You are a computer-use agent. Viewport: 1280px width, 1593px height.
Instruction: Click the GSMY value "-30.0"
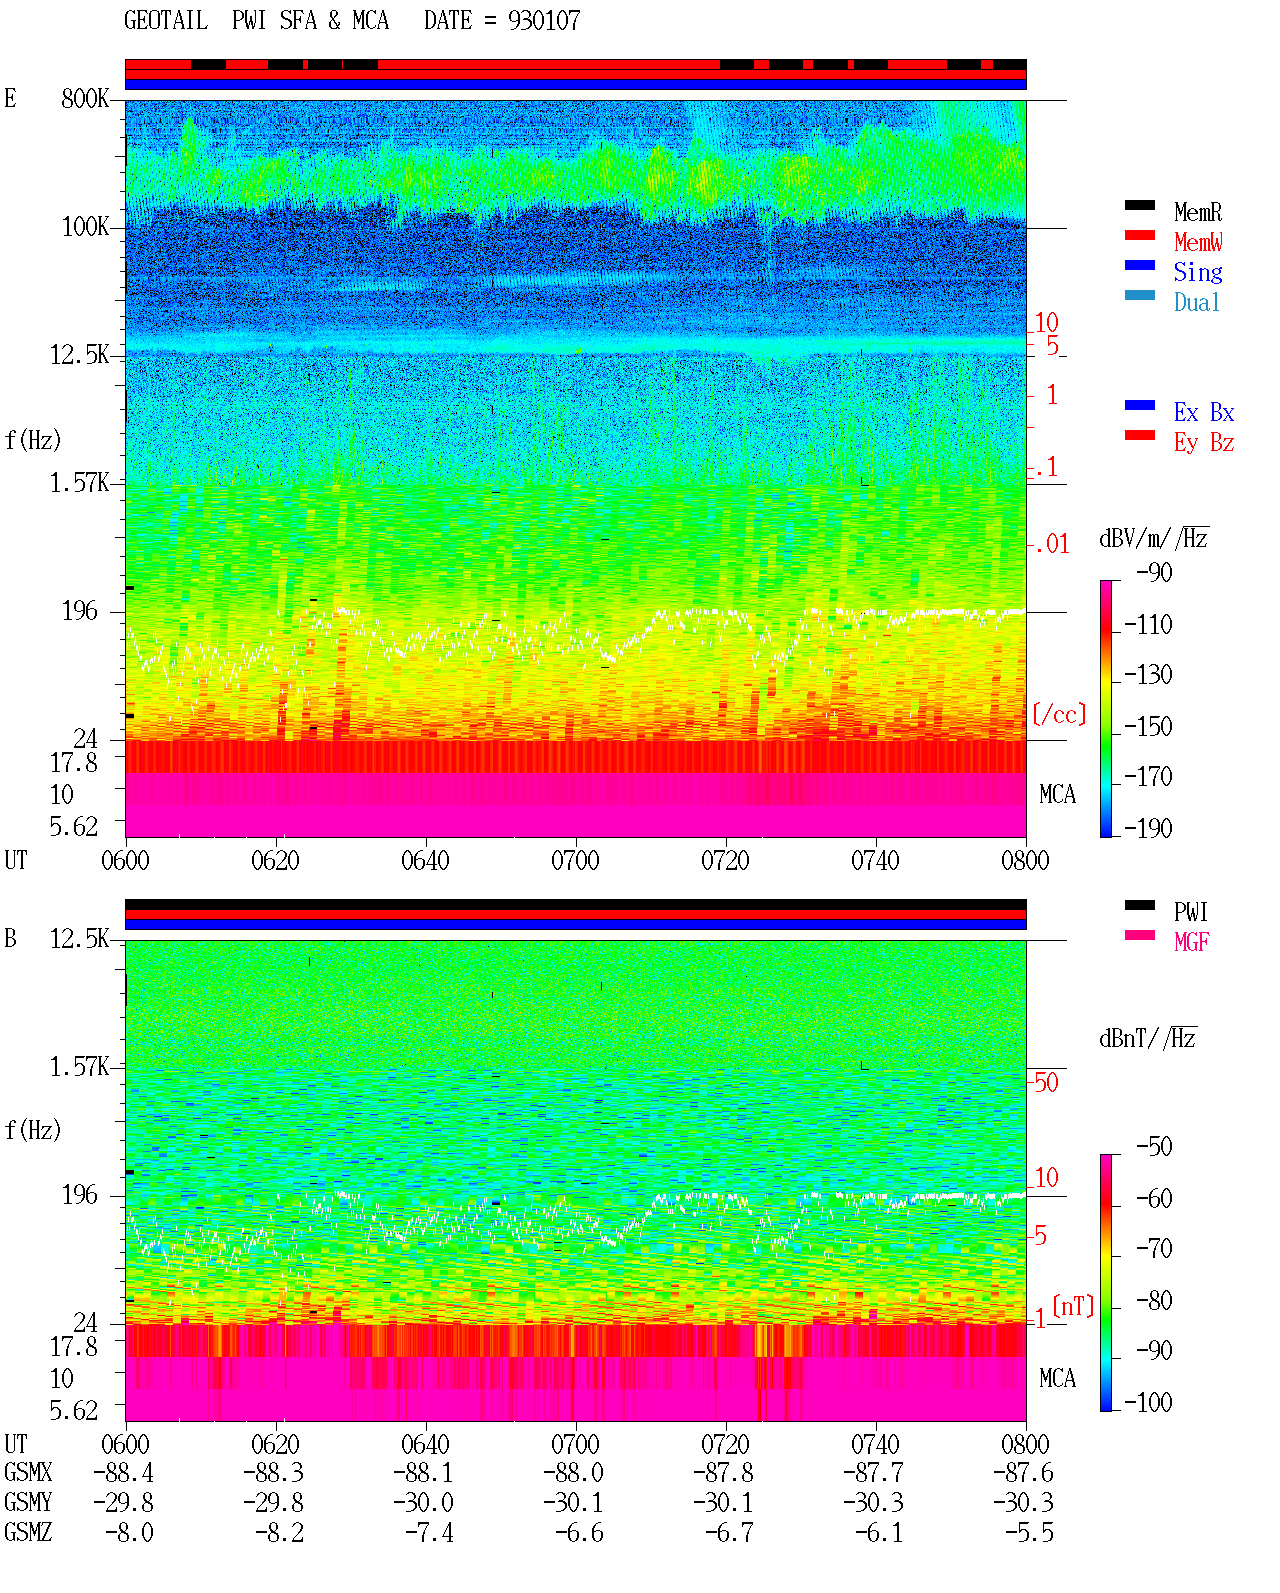click(423, 1503)
